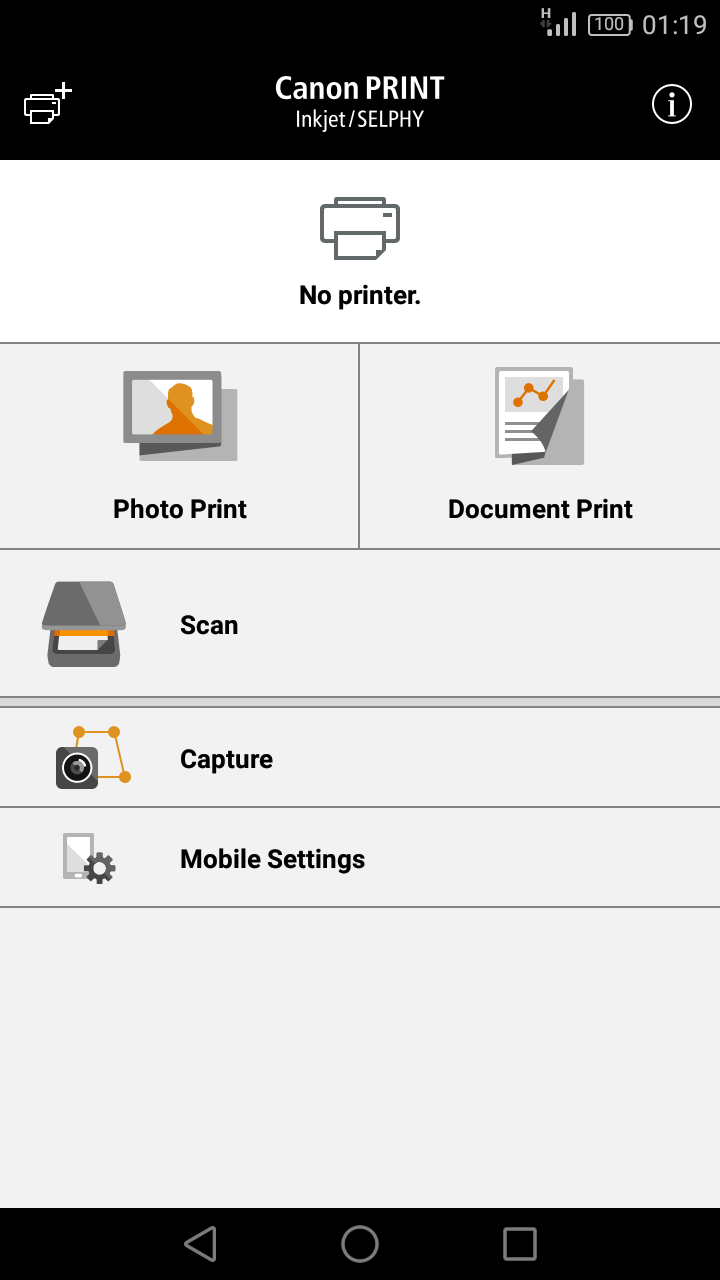
Task: Tap the Canon PRINT title text
Action: 360,89
